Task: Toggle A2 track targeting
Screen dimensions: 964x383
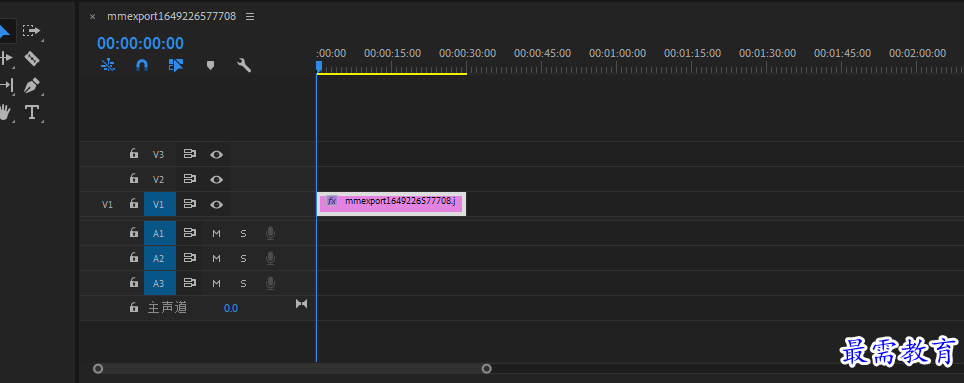Action: point(160,258)
